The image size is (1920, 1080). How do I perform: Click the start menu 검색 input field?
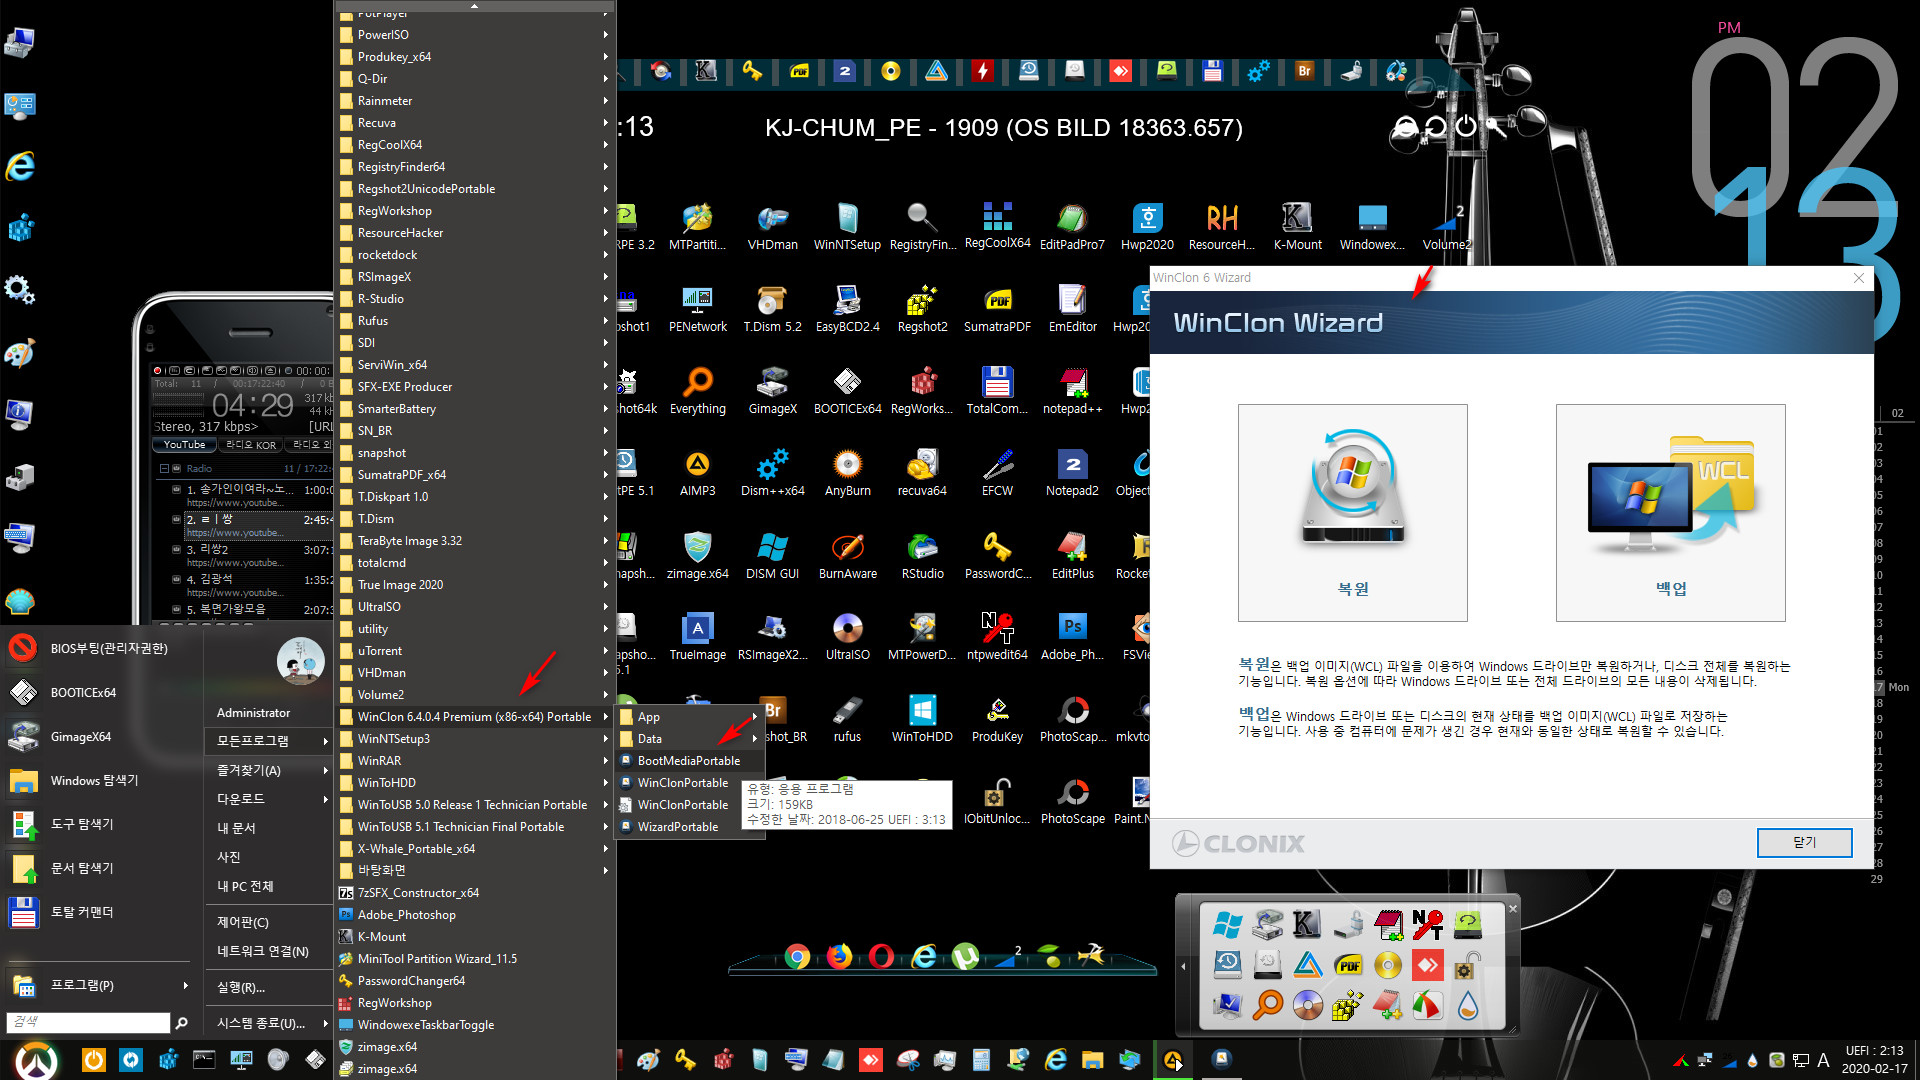88,1022
